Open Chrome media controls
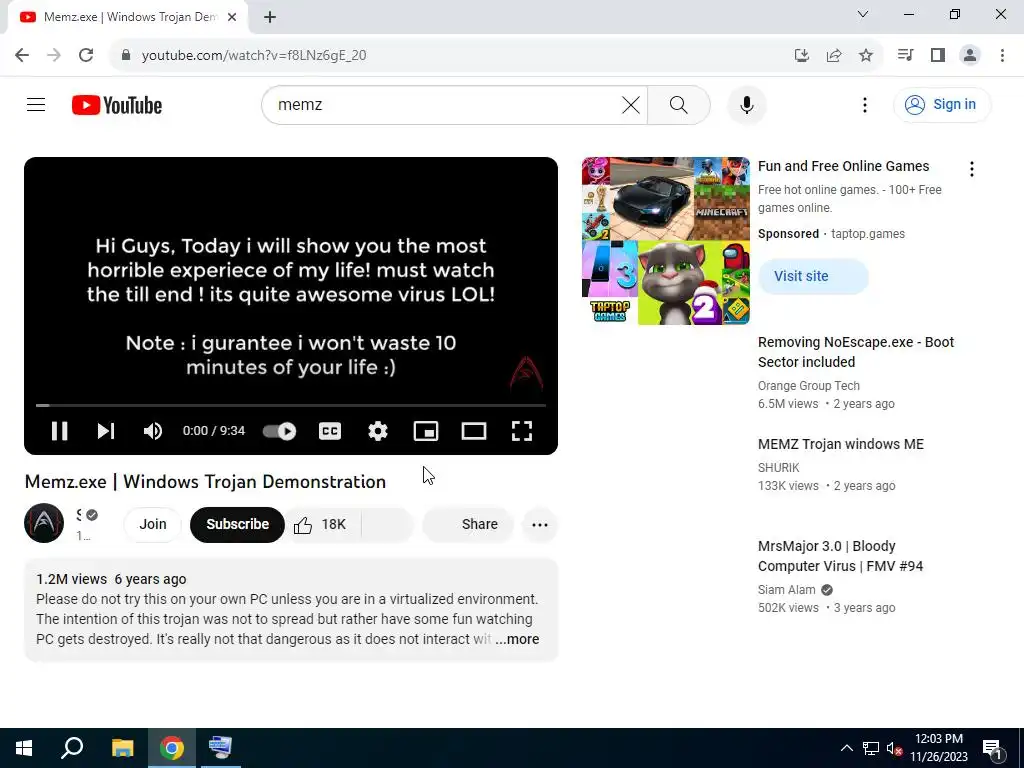Image resolution: width=1024 pixels, height=768 pixels. pyautogui.click(x=905, y=55)
